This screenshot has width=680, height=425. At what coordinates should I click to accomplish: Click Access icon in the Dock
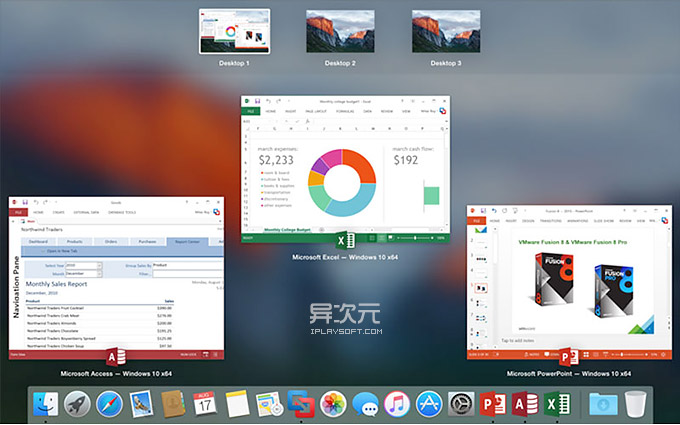coord(525,404)
